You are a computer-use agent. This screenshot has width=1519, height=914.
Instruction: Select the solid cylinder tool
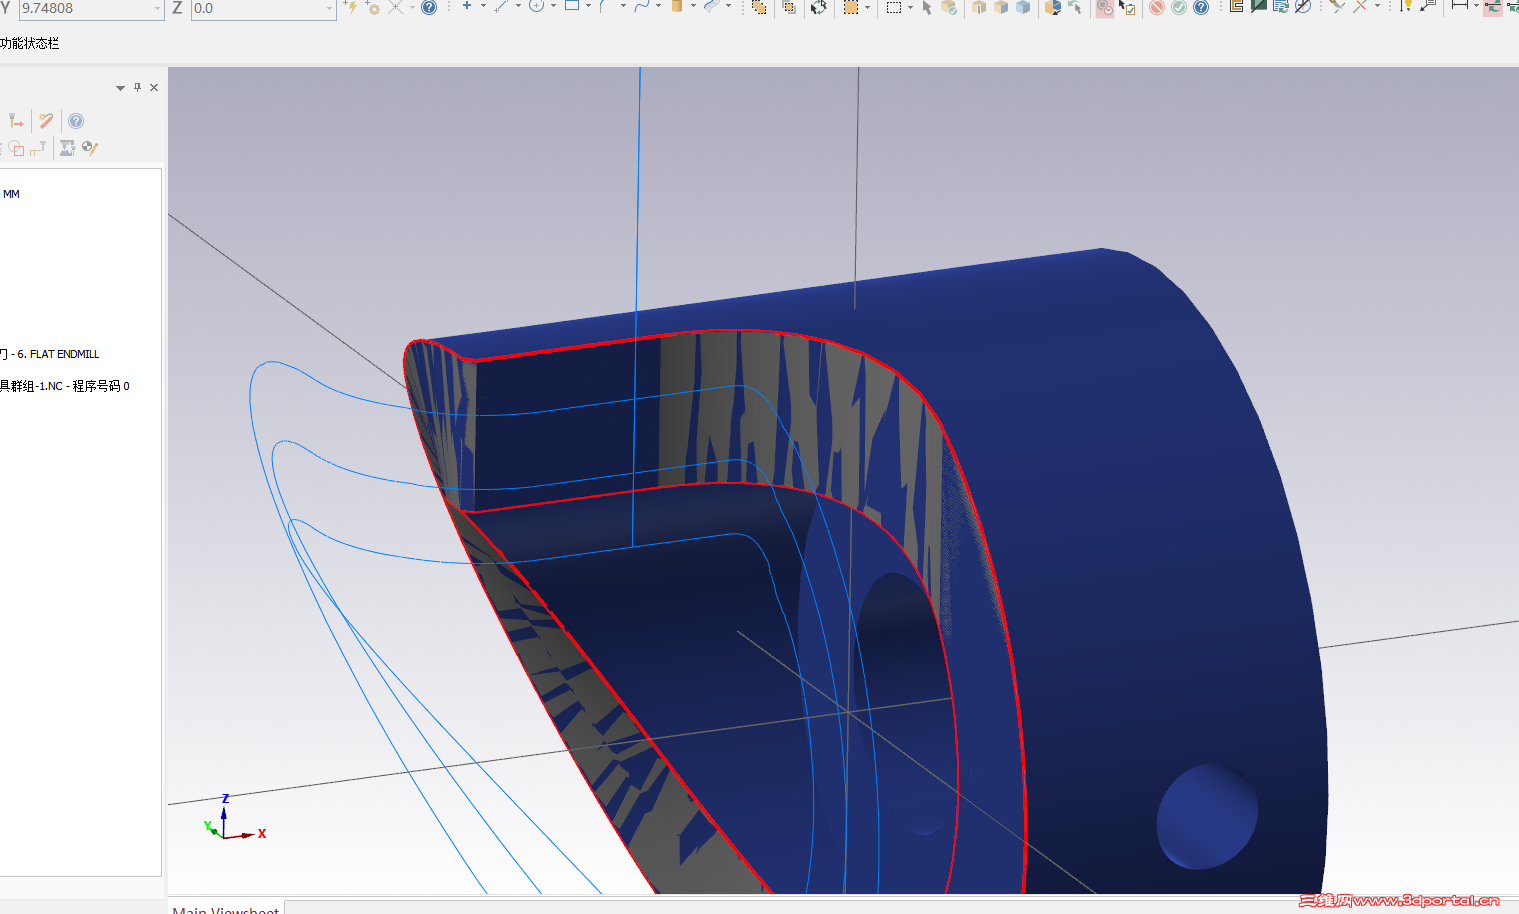tap(677, 6)
